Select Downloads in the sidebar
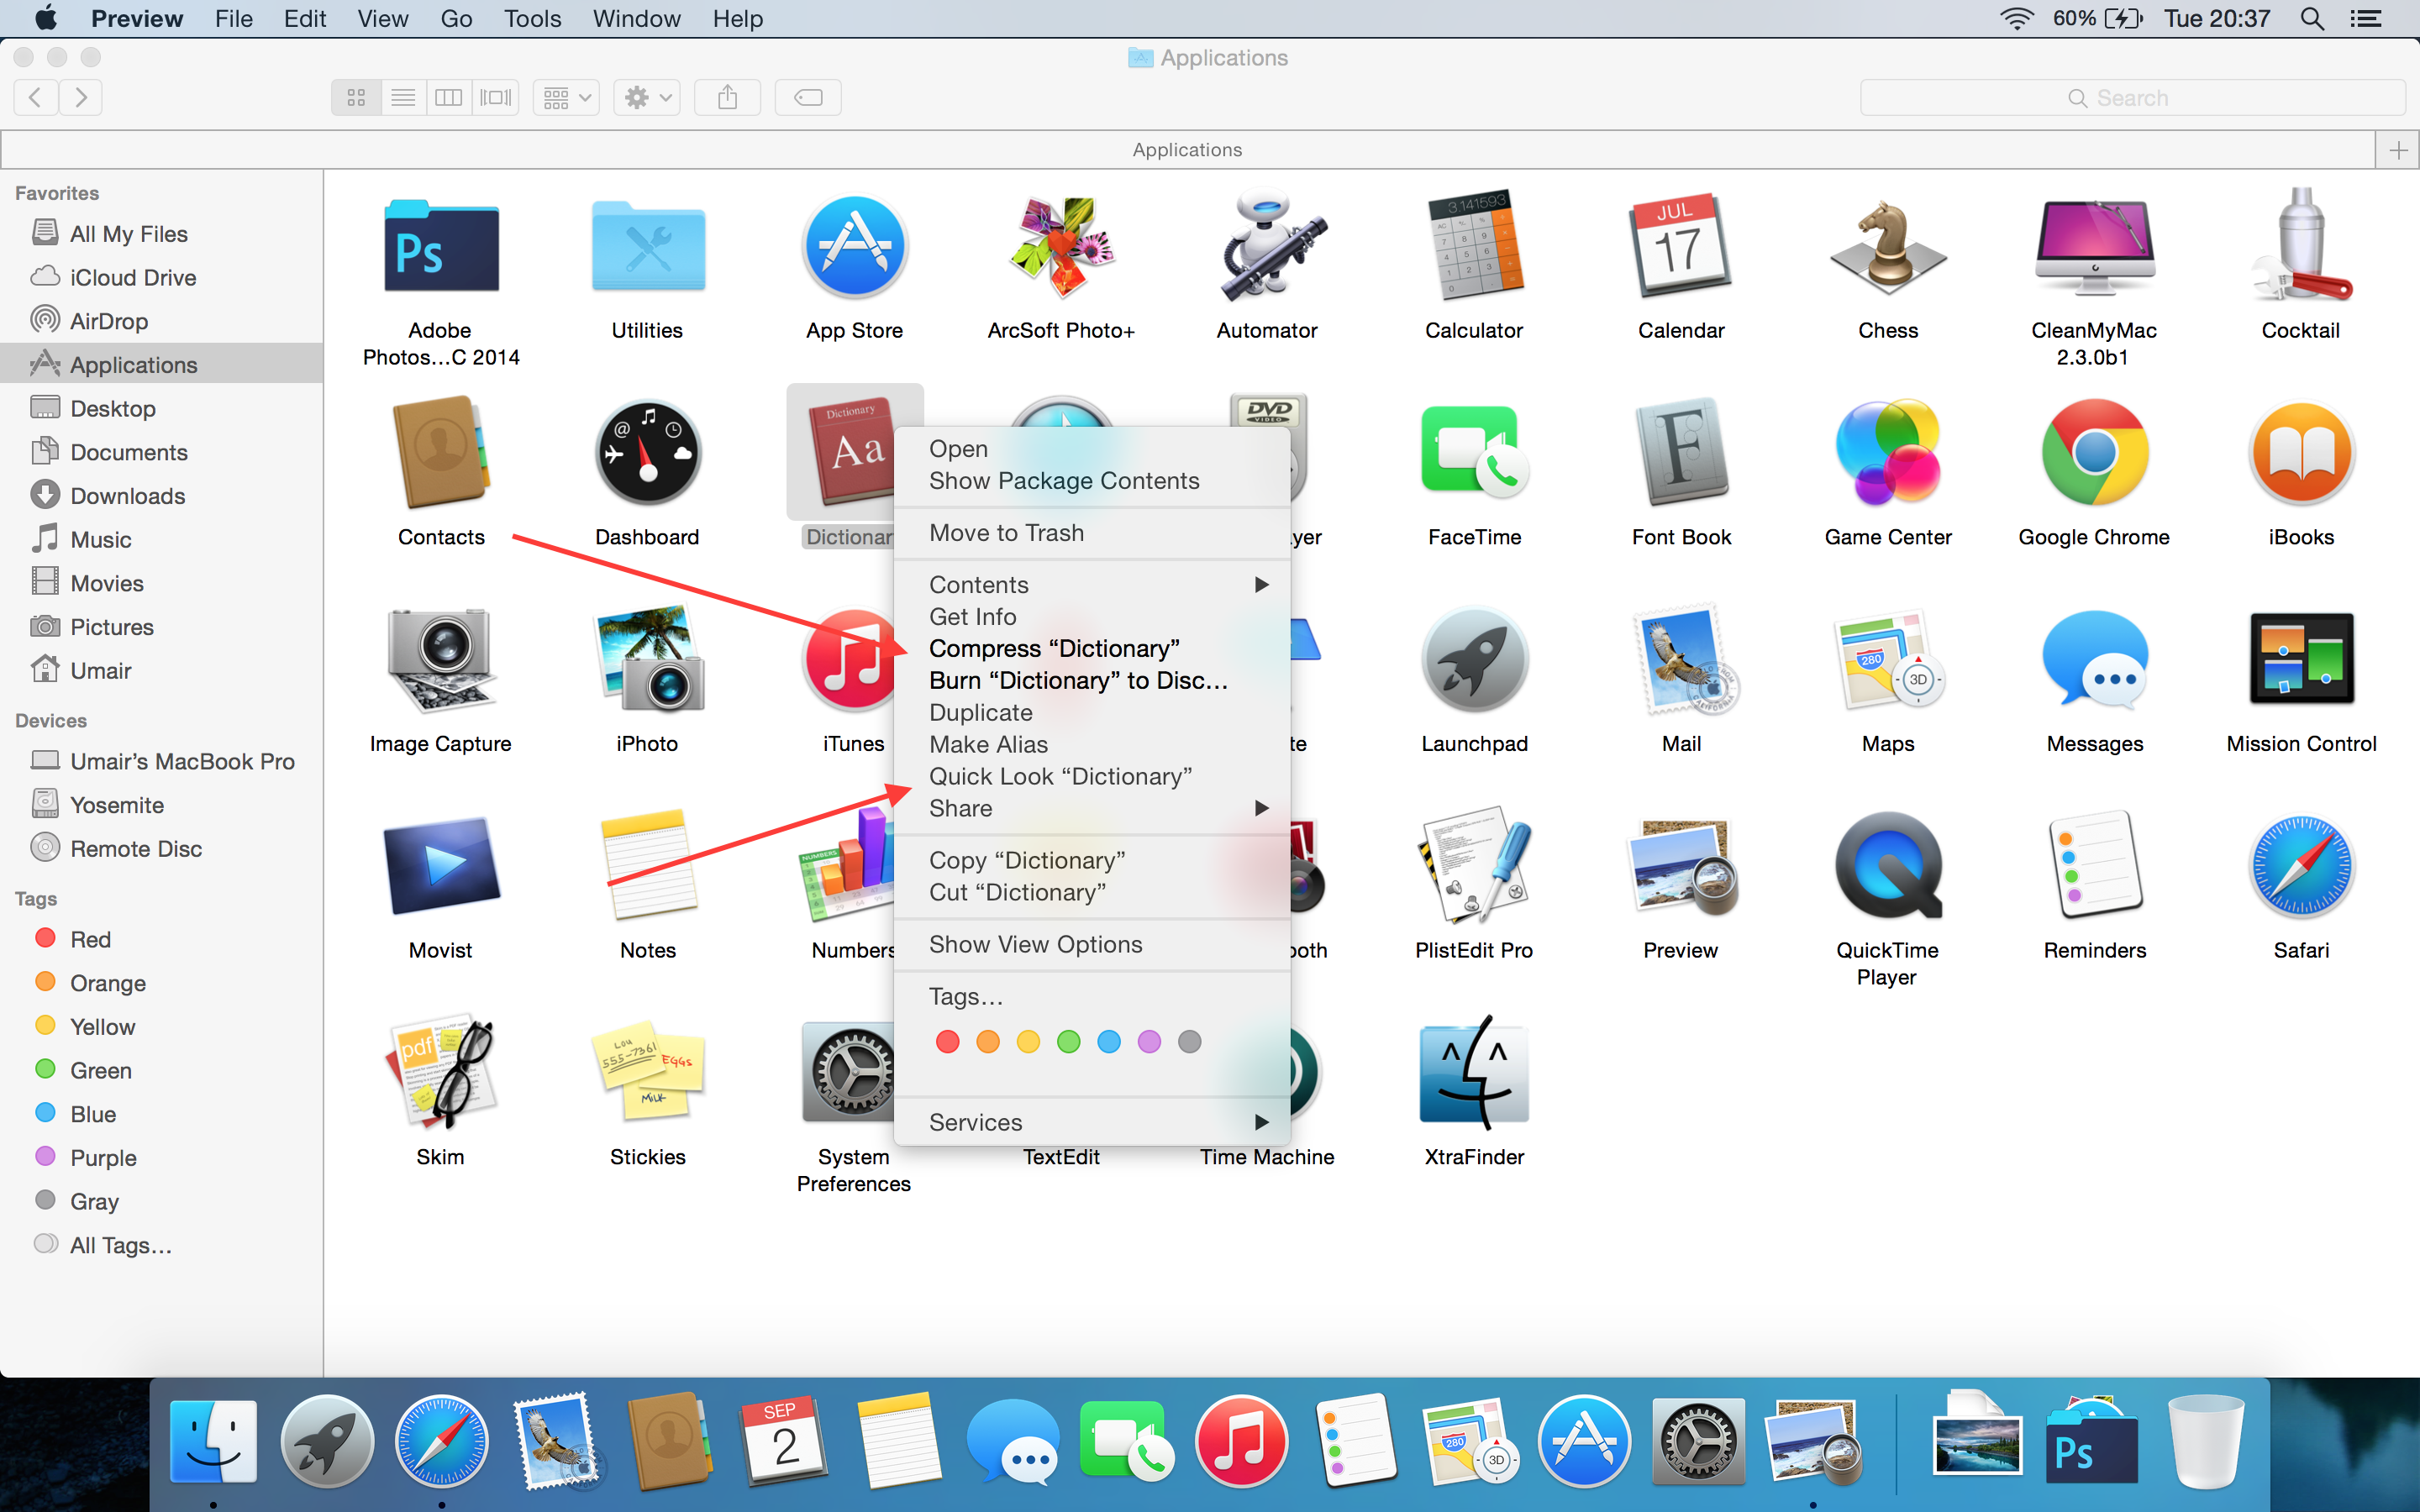2420x1512 pixels. pos(127,496)
